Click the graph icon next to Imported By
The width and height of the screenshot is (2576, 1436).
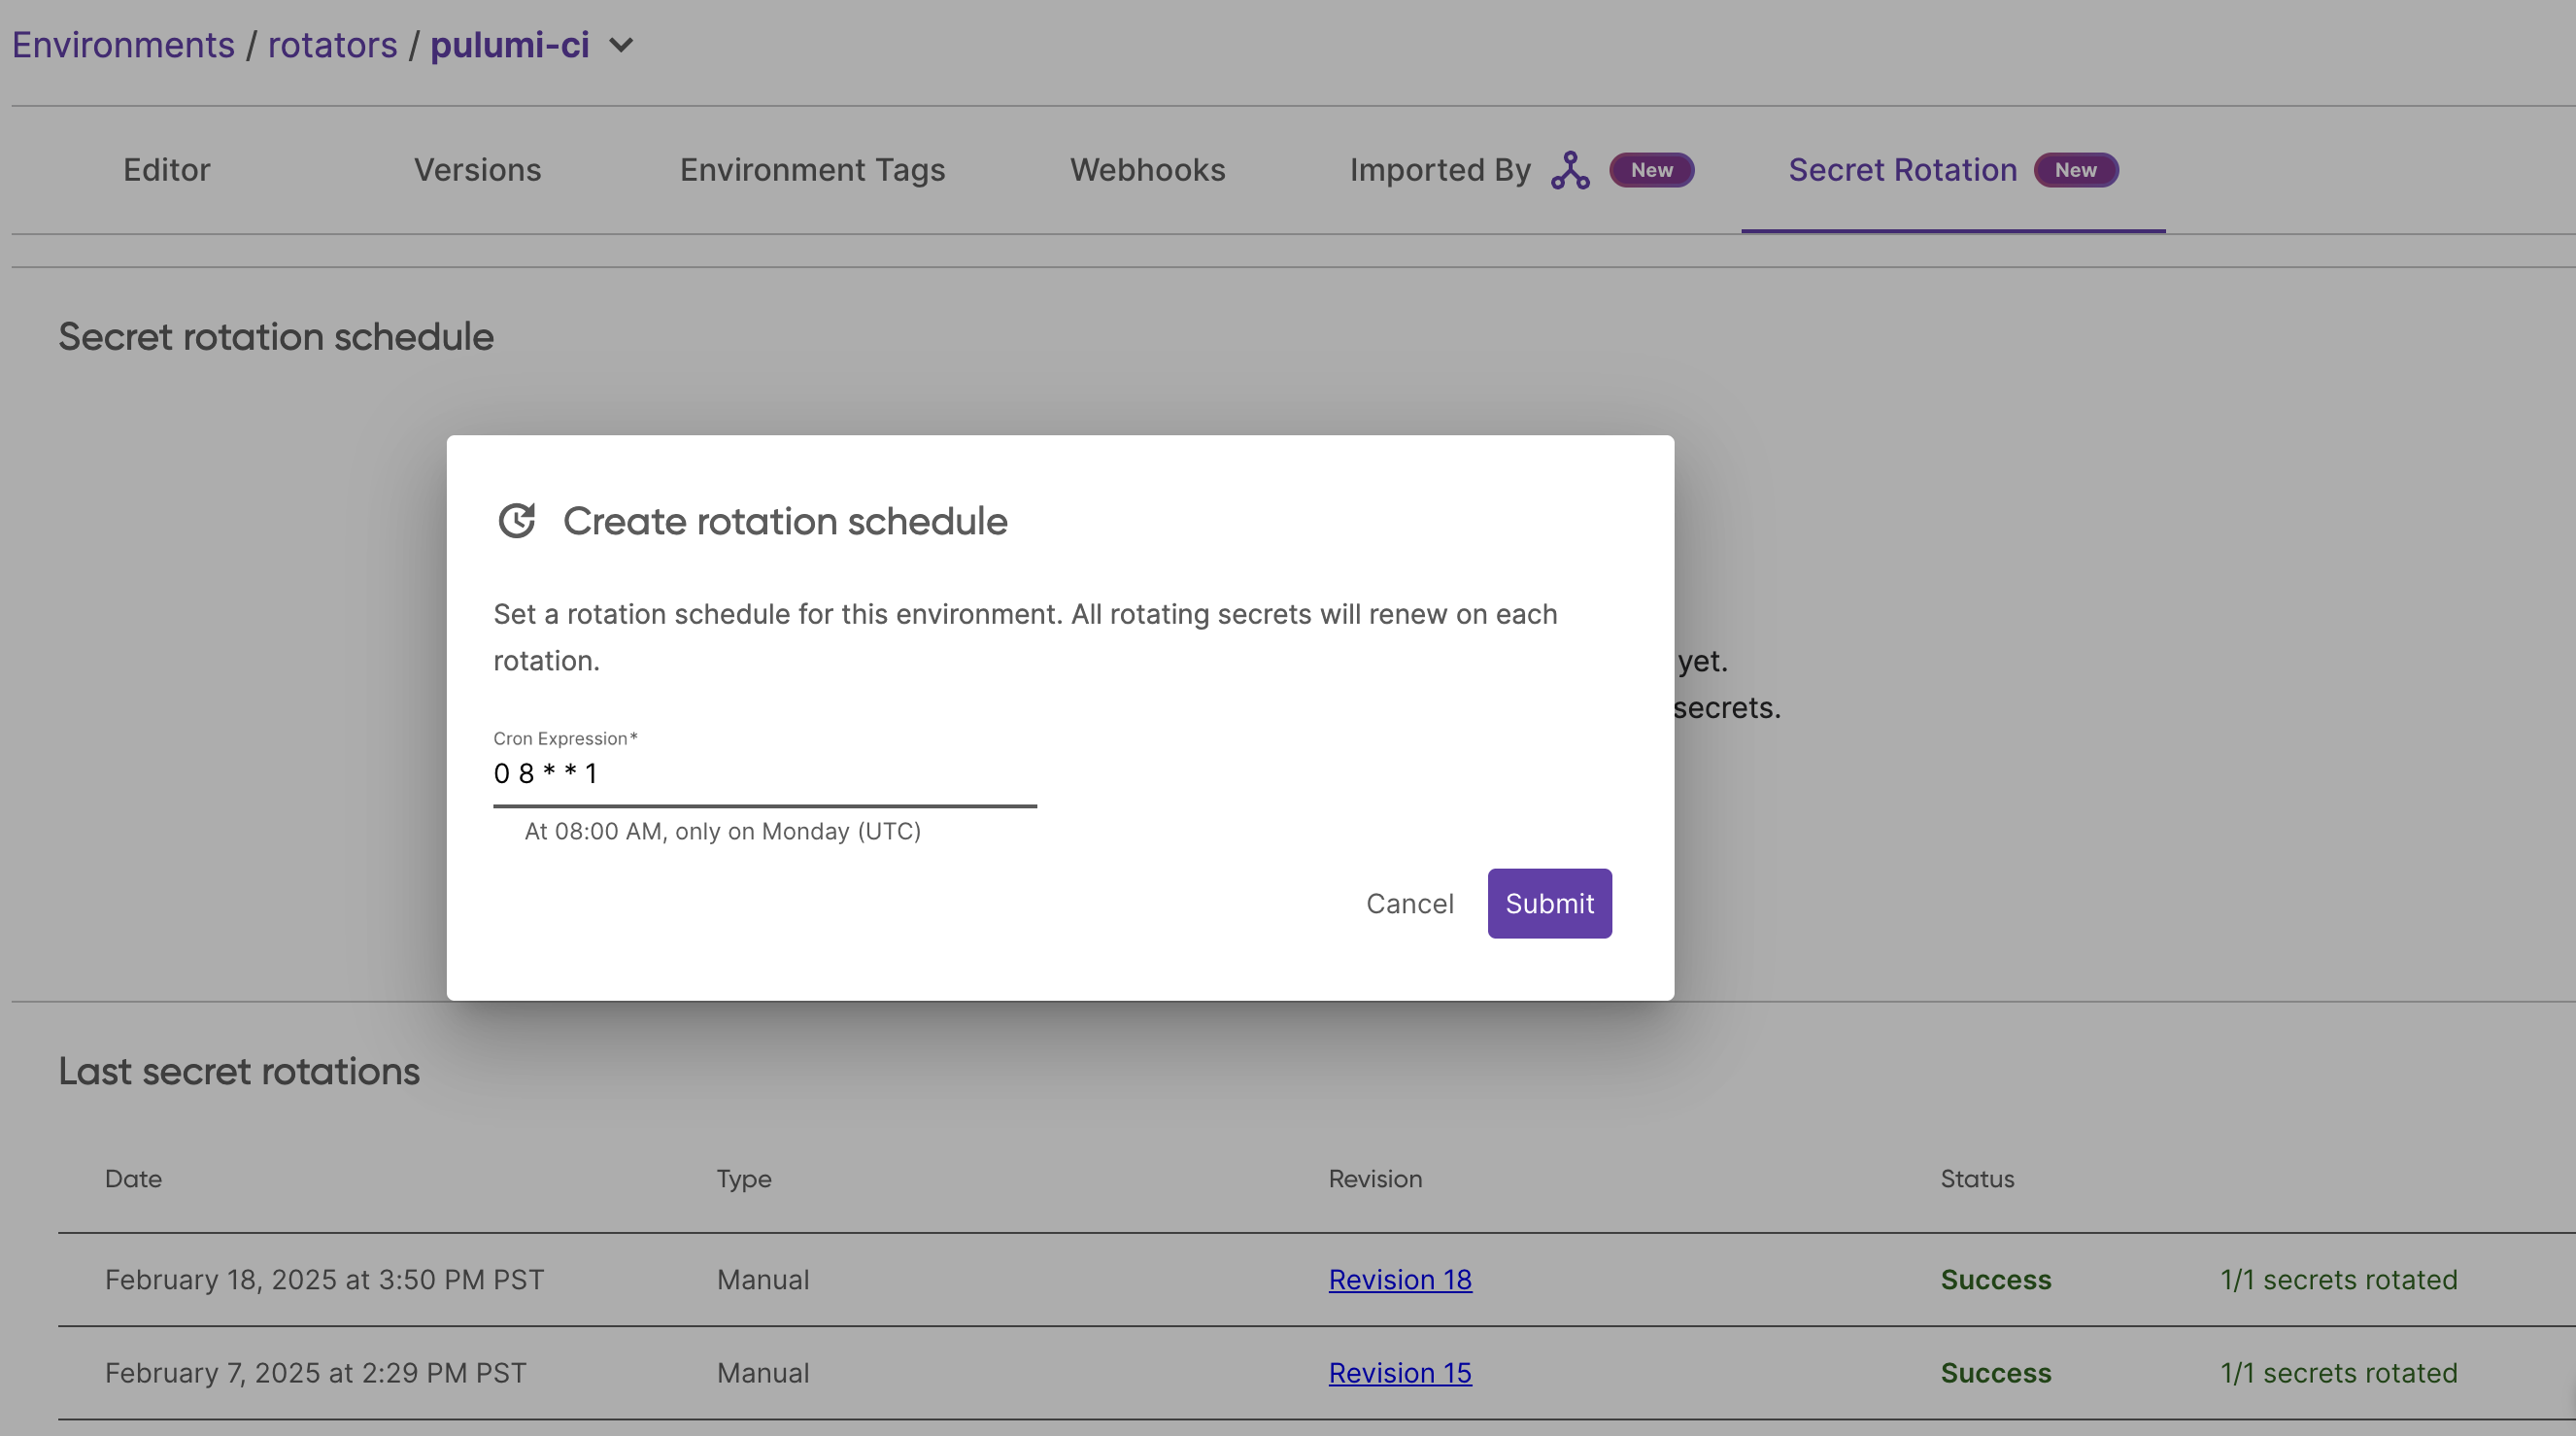(1570, 169)
